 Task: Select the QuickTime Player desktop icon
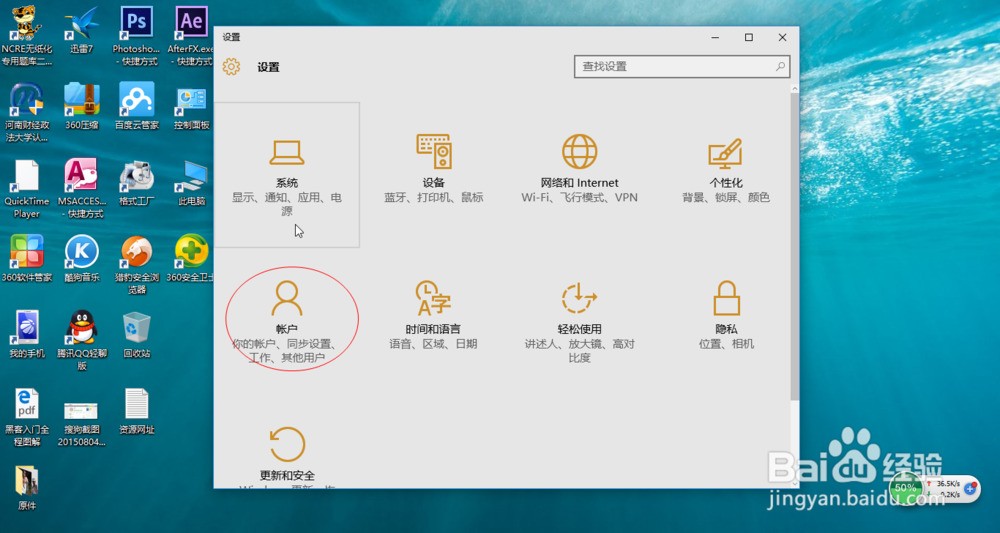tap(27, 189)
